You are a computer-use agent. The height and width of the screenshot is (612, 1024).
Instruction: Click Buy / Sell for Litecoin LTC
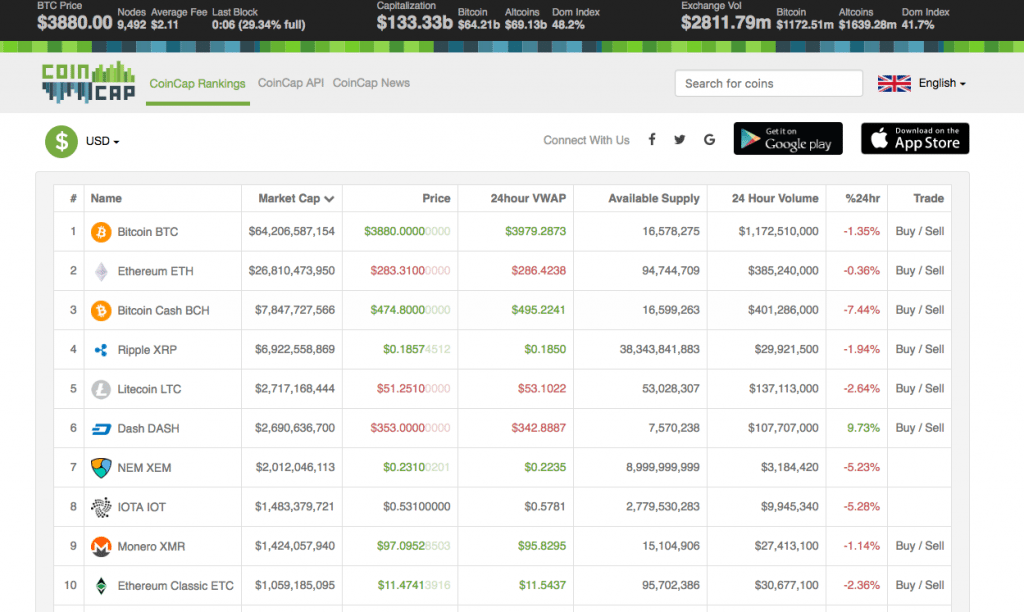(x=920, y=389)
